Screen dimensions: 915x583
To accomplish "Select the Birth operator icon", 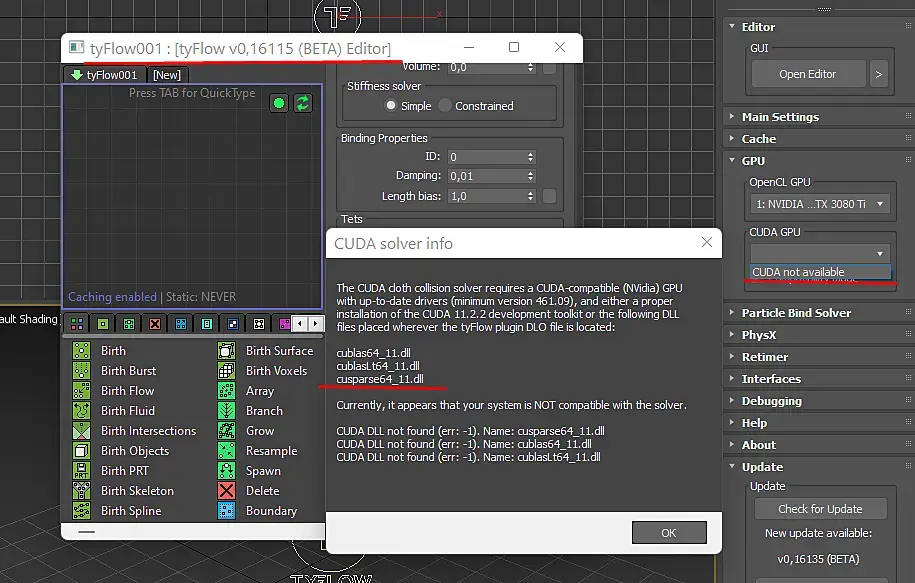I will coord(81,351).
